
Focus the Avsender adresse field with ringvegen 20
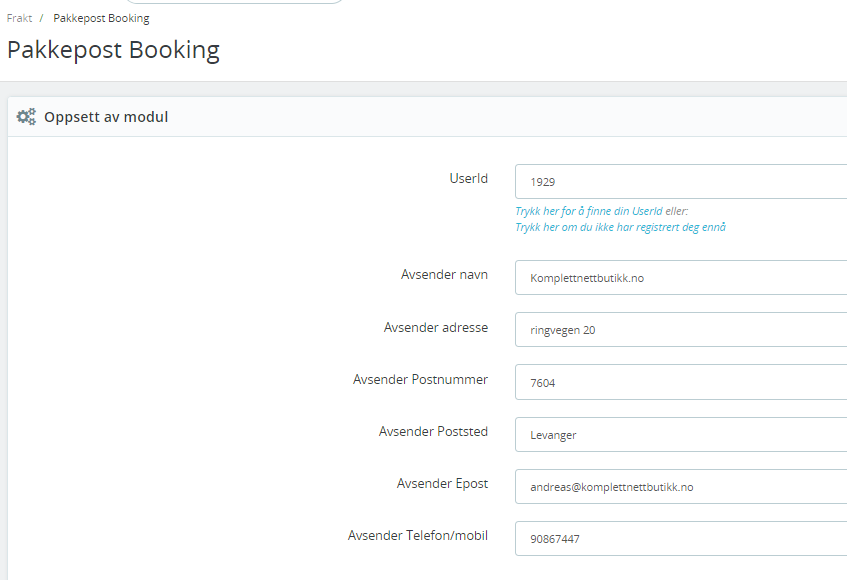click(681, 329)
